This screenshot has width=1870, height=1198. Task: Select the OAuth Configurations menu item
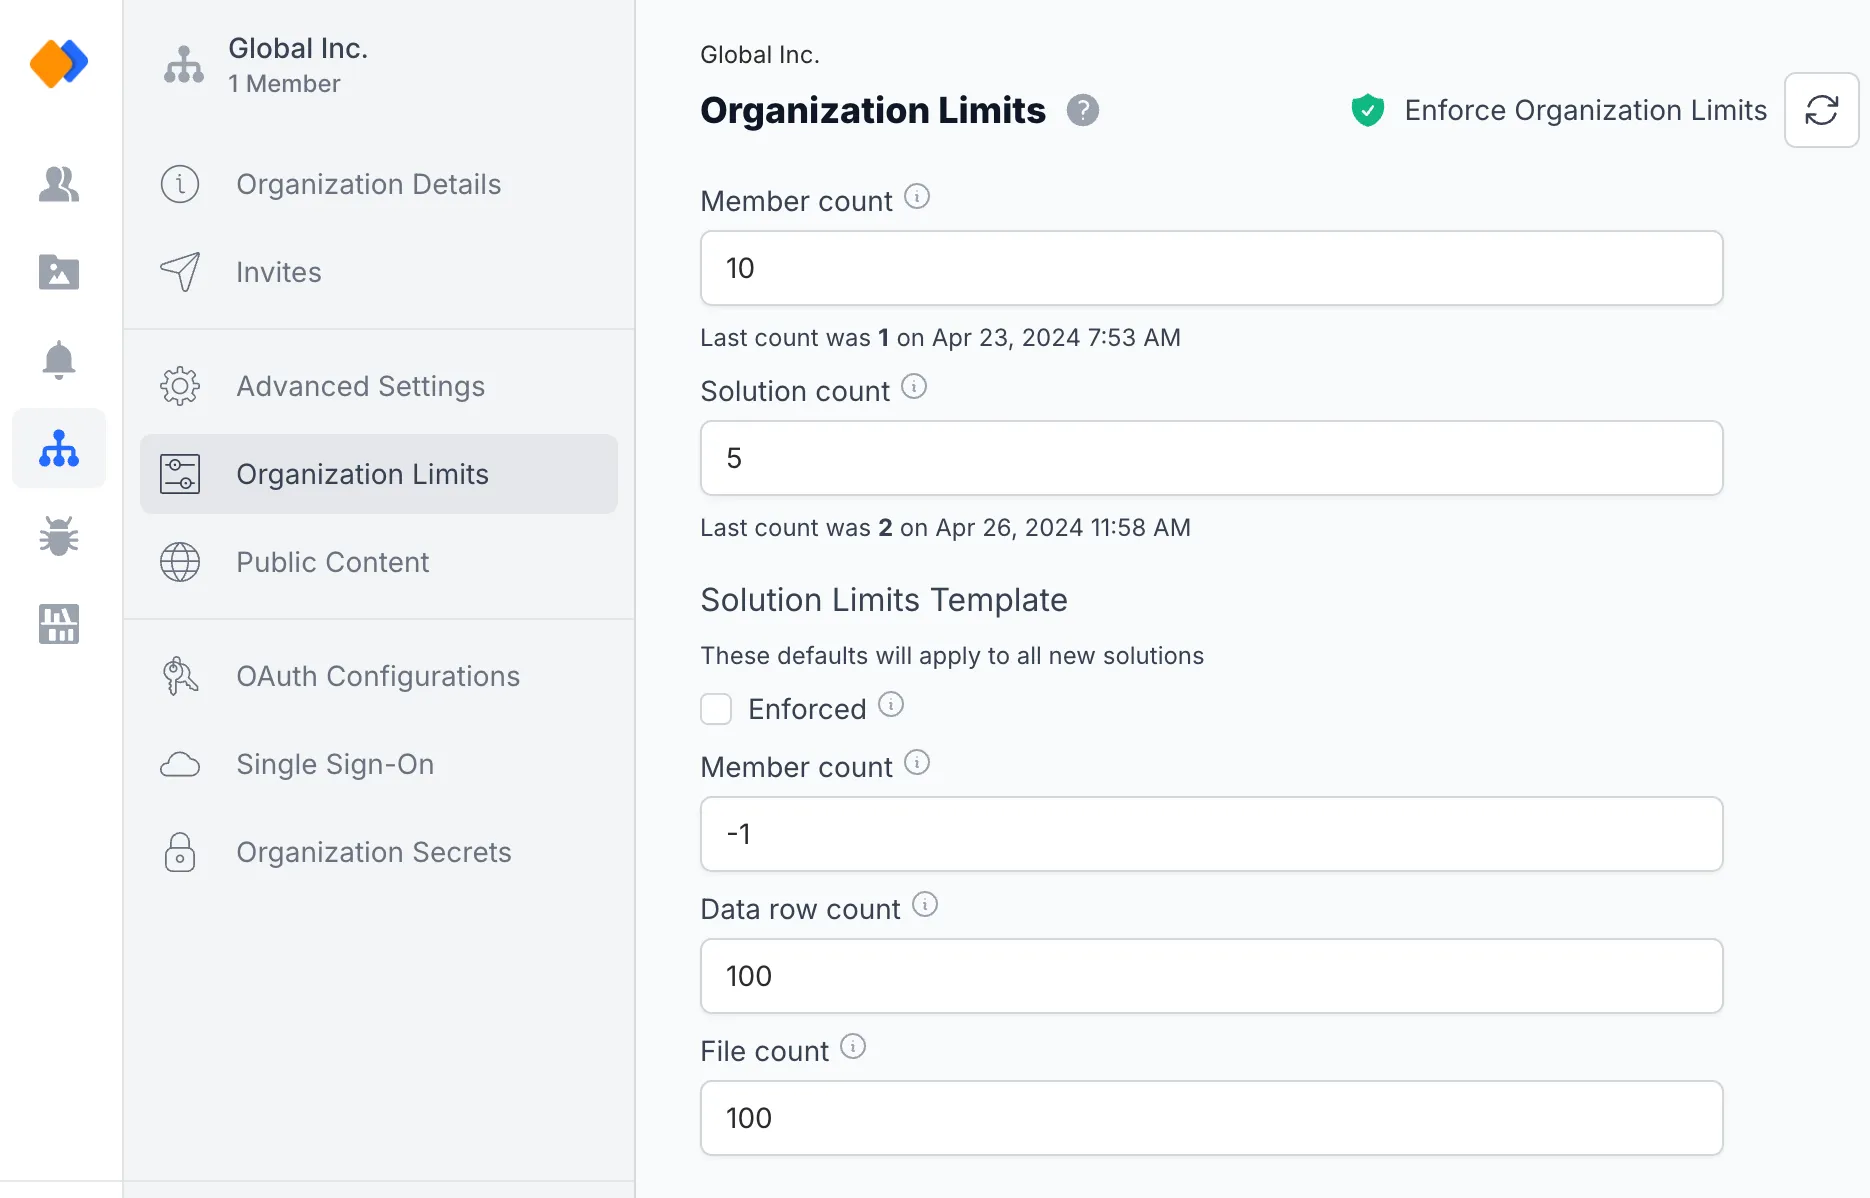point(379,676)
